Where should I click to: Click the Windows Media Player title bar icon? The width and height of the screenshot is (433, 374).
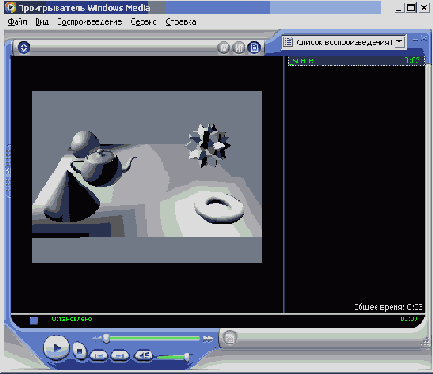[10, 7]
